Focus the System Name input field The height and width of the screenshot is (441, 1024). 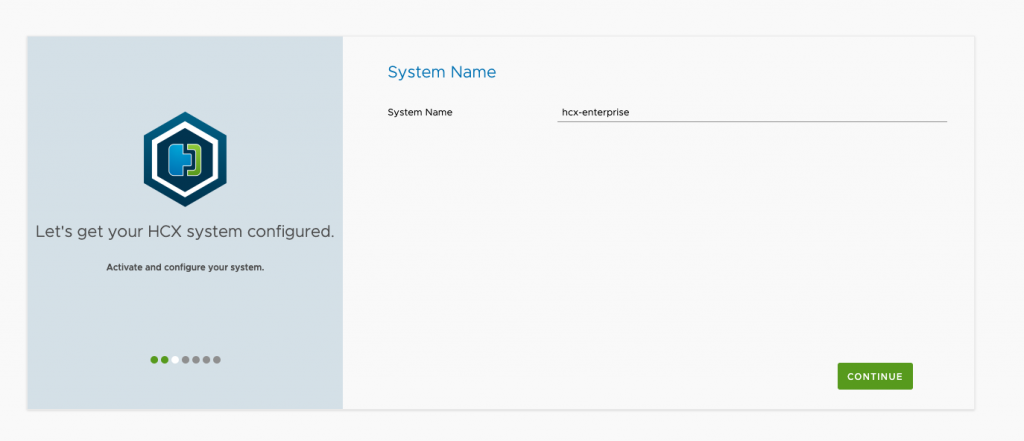752,112
